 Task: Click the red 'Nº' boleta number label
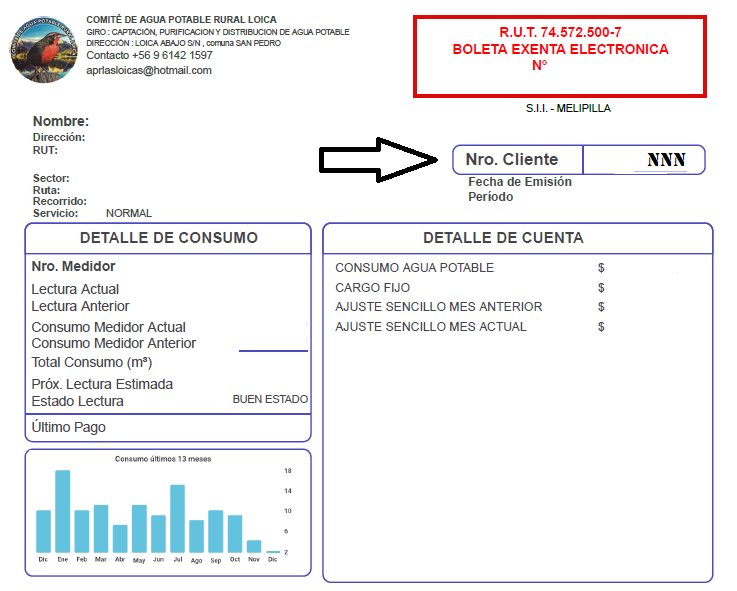click(x=540, y=65)
